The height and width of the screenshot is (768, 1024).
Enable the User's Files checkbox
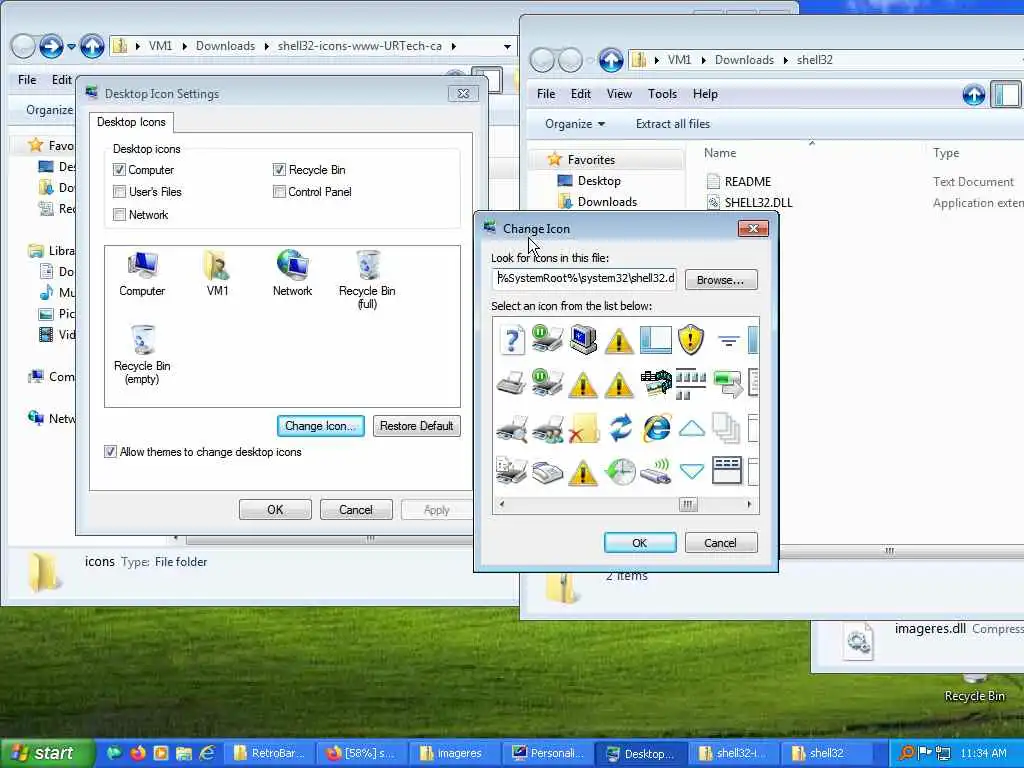coord(119,192)
